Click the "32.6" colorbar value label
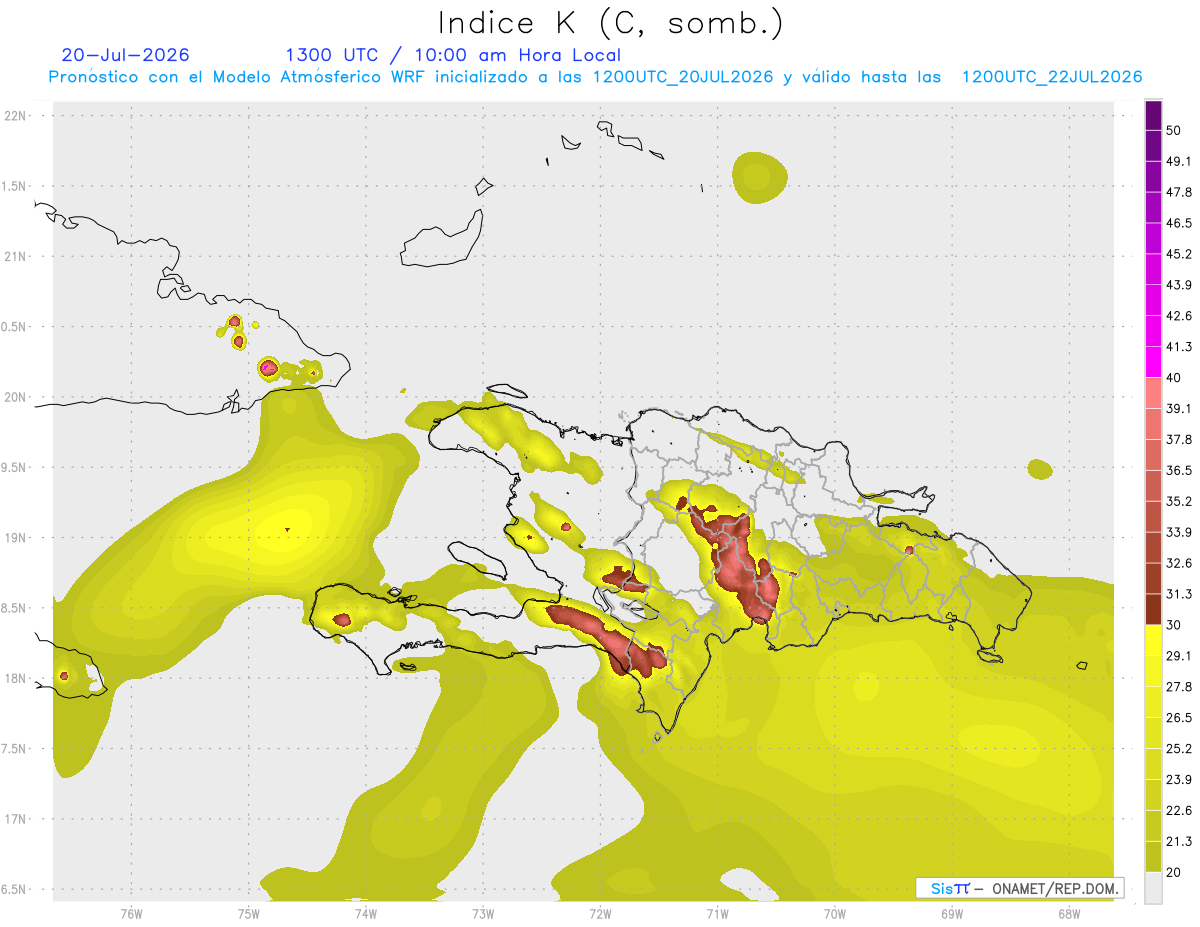The width and height of the screenshot is (1200, 927). (x=1179, y=563)
